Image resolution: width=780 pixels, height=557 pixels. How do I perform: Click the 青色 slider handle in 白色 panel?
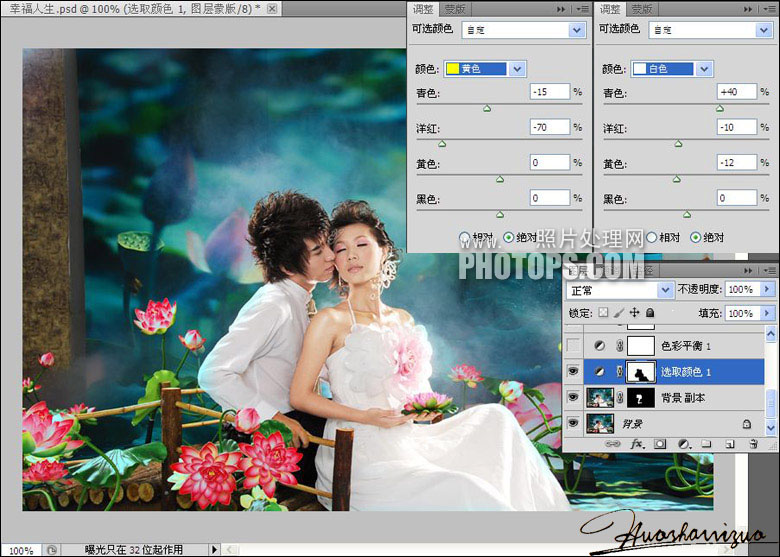720,108
